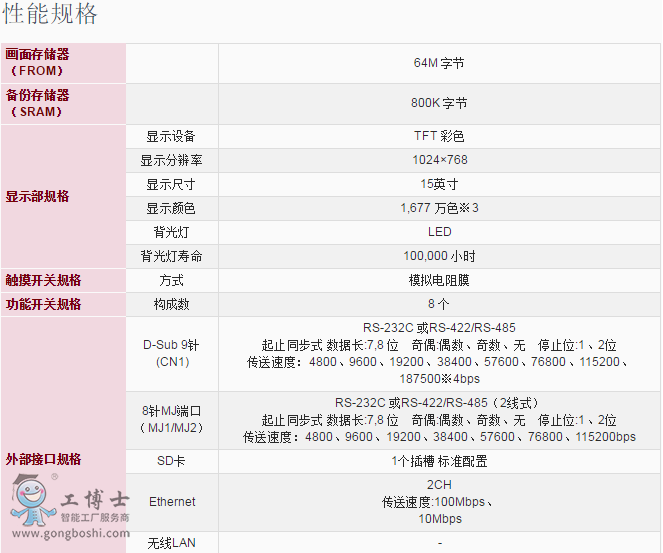
Task: Click the 性能规格 page heading
Action: 51,15
